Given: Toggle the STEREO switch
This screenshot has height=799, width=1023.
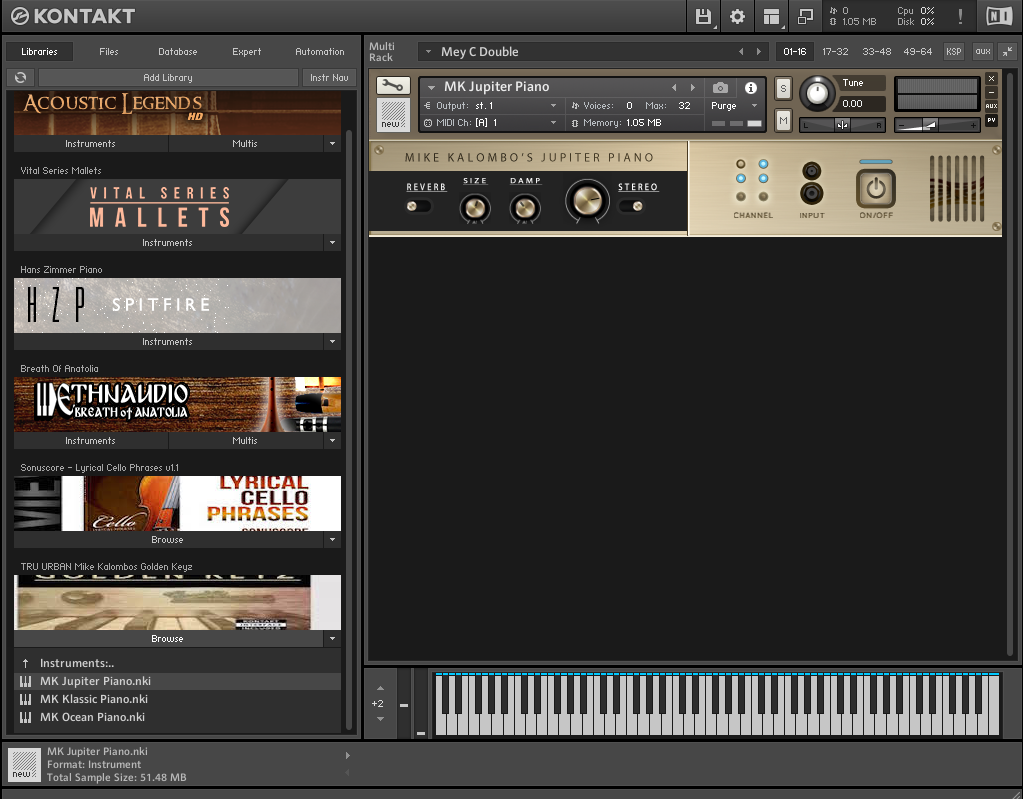Looking at the screenshot, I should pos(631,206).
